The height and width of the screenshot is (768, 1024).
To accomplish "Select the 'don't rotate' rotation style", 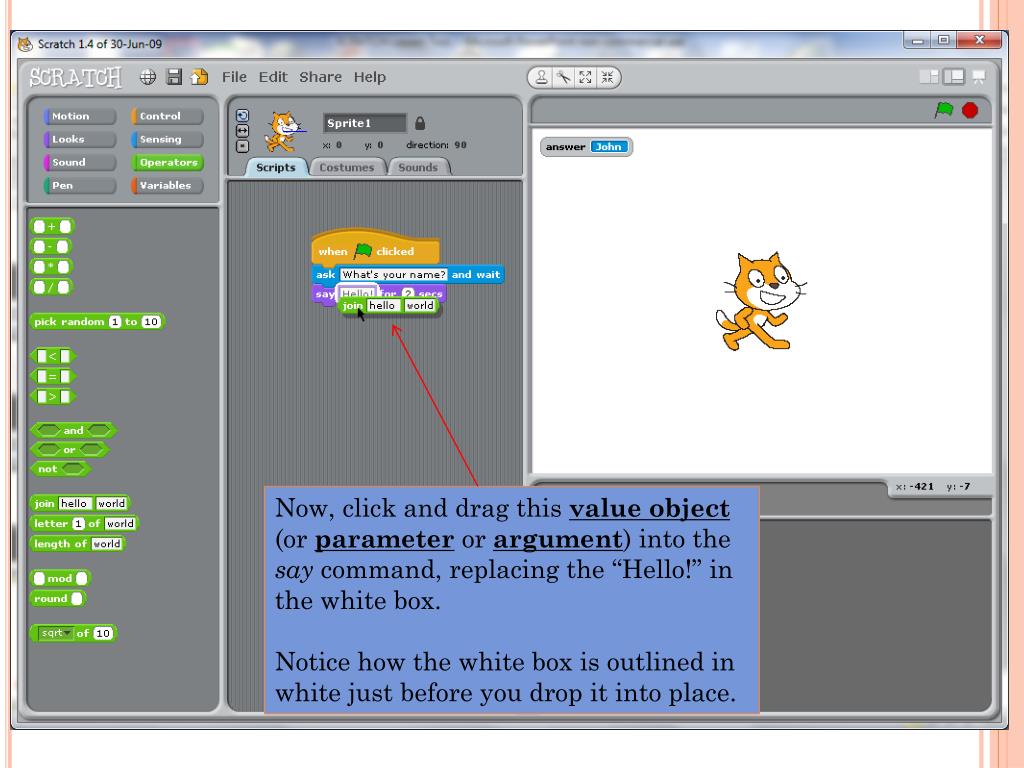I will pos(242,146).
